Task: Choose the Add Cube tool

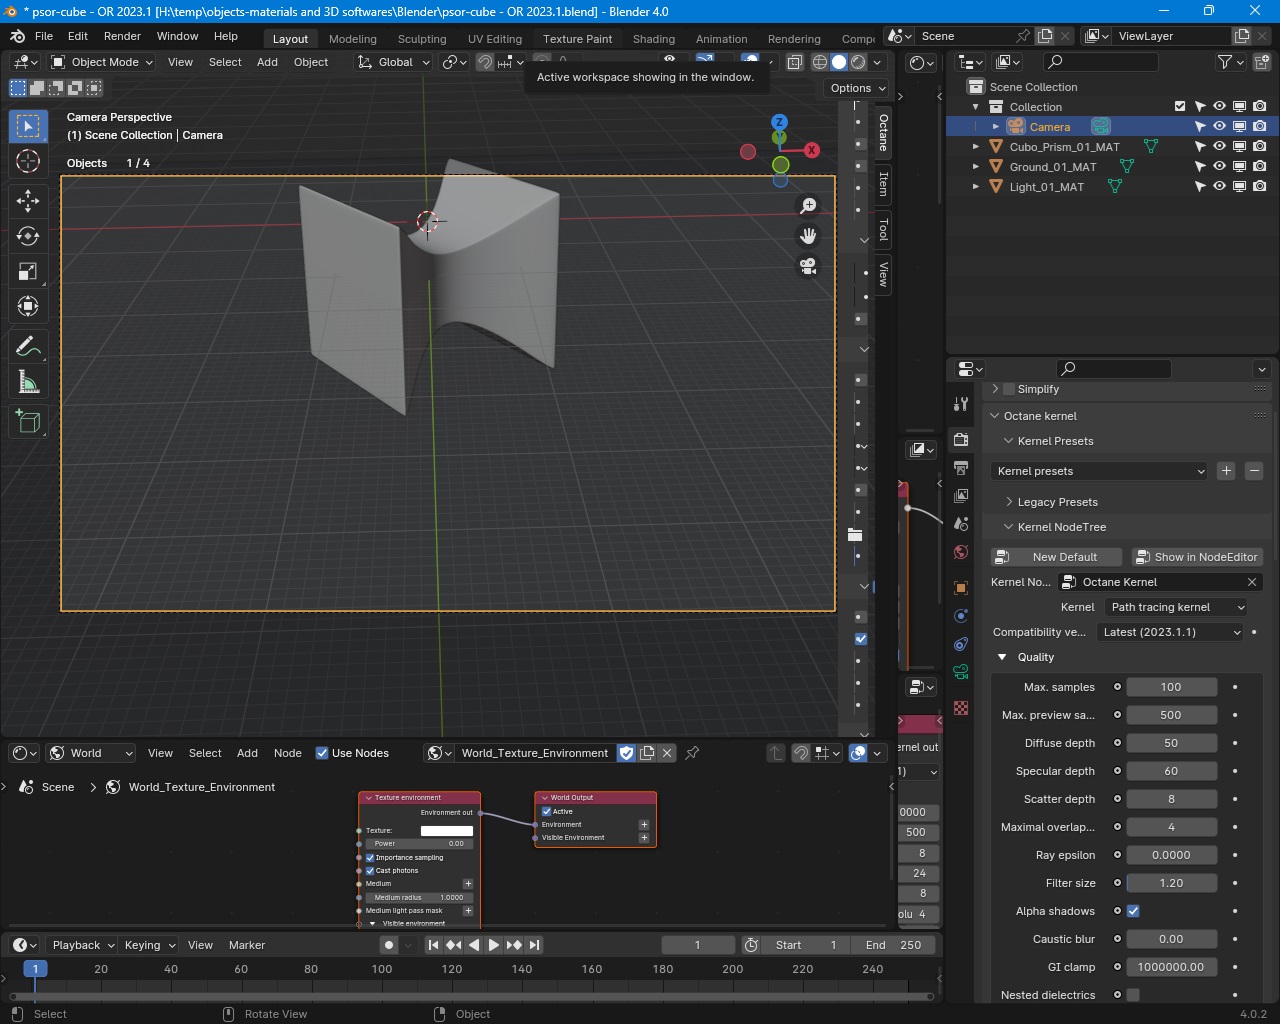Action: pyautogui.click(x=28, y=422)
